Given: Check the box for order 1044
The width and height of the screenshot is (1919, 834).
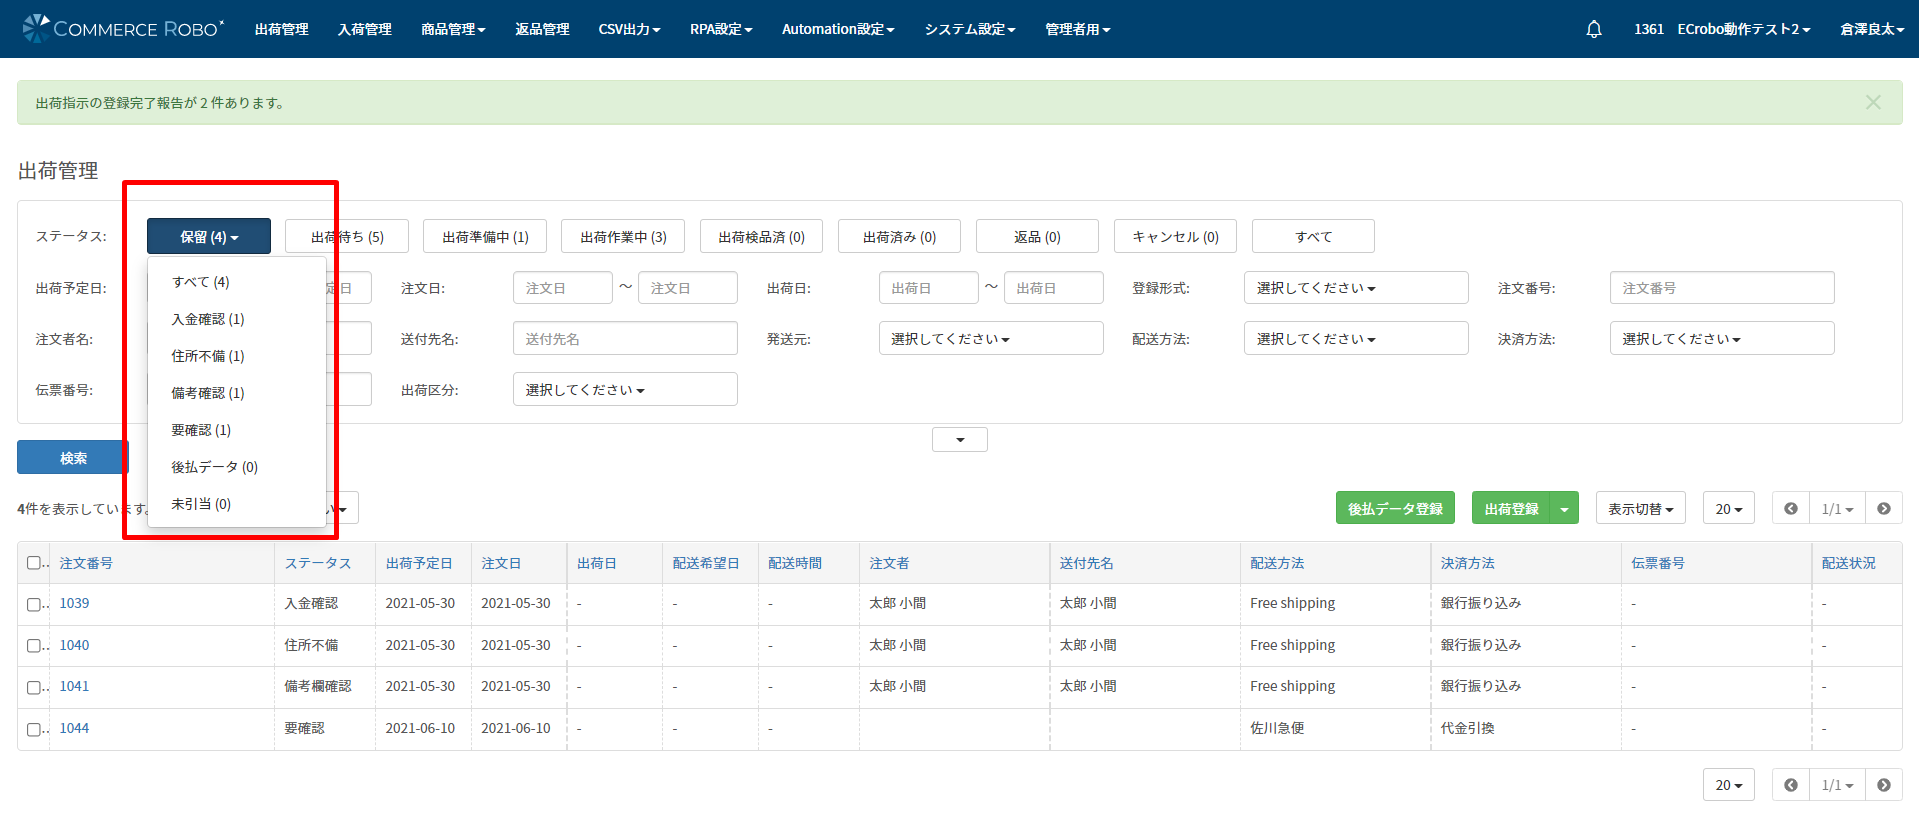Looking at the screenshot, I should pyautogui.click(x=34, y=729).
